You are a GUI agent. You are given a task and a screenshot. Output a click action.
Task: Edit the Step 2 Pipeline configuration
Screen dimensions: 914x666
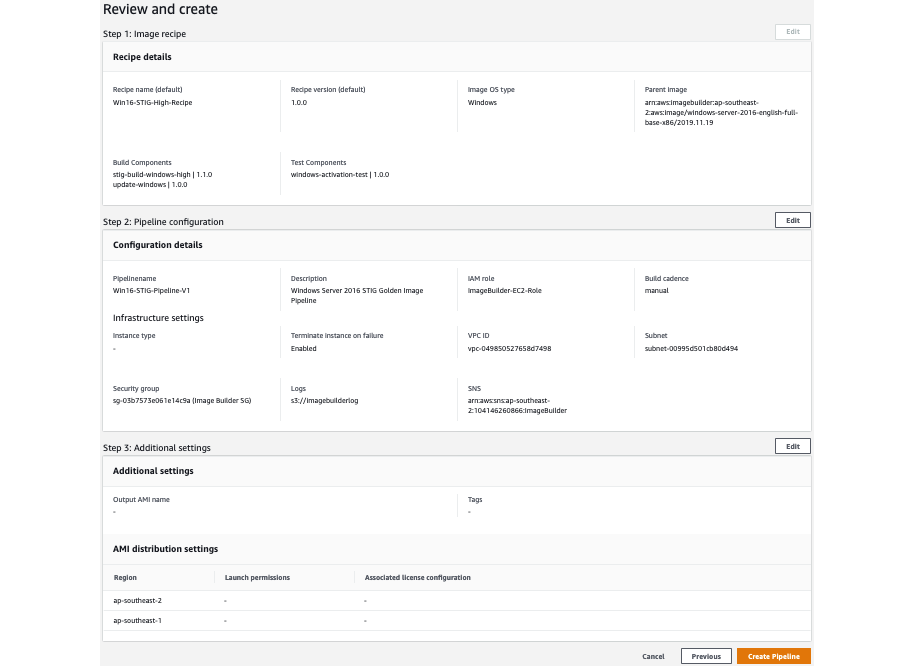coord(792,220)
